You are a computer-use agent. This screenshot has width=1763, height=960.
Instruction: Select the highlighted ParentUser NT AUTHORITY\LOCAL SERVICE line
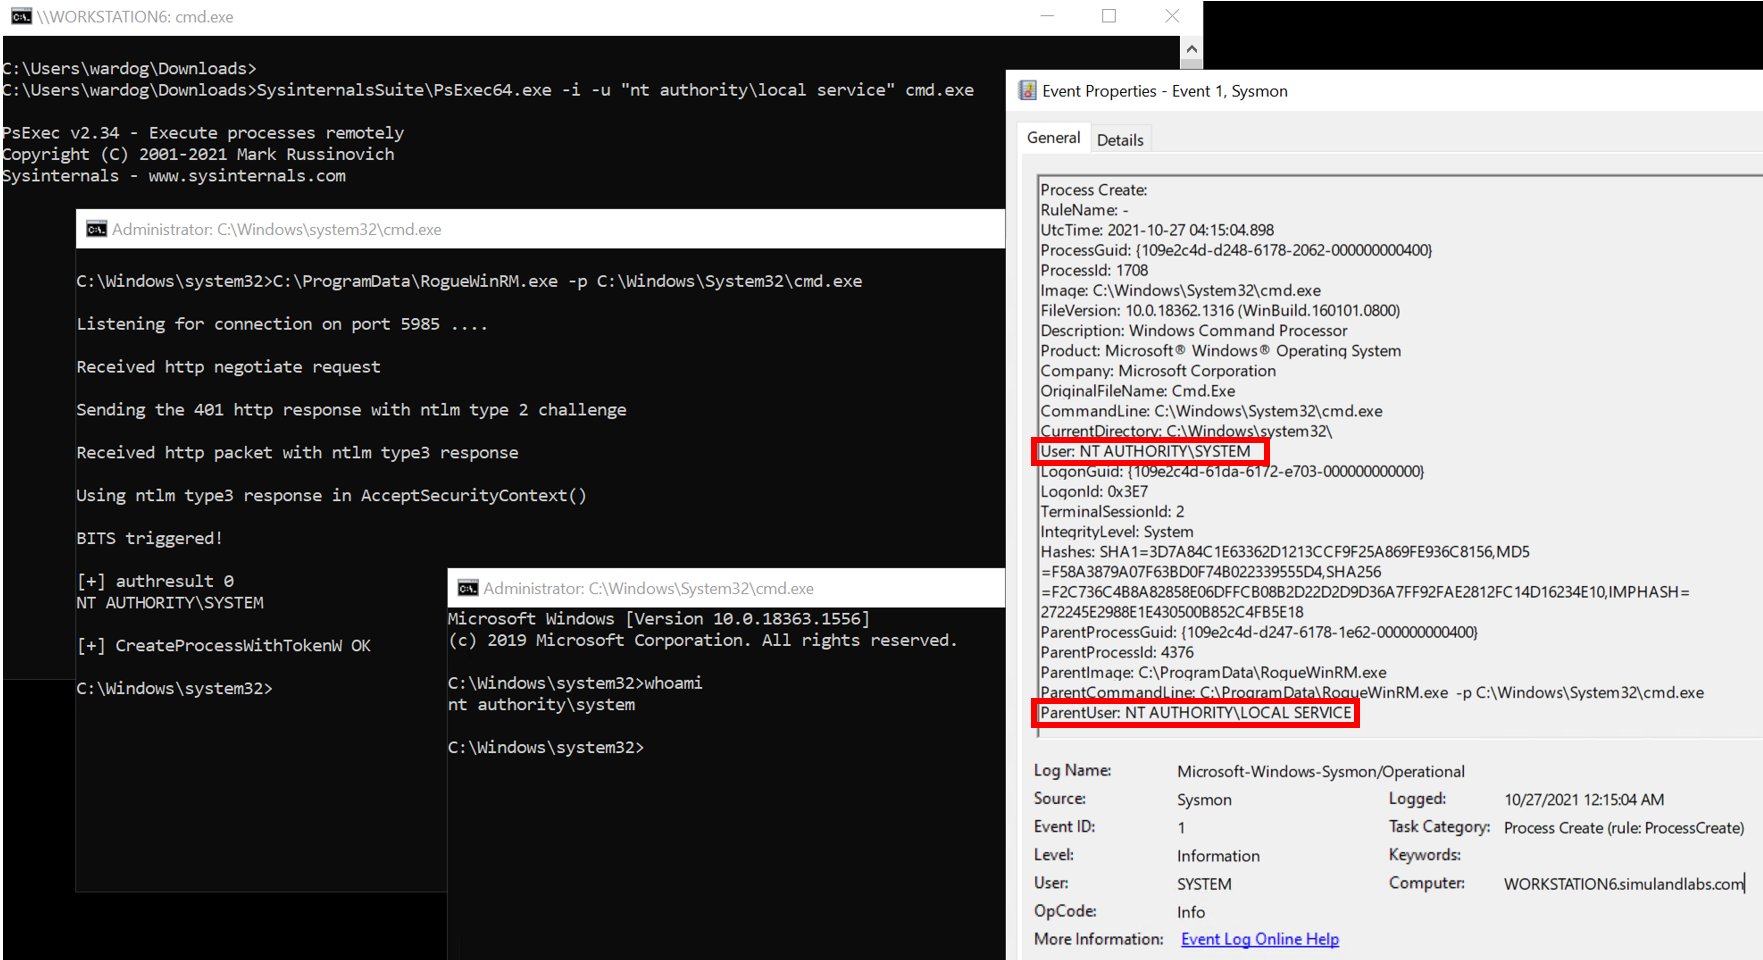coord(1193,713)
